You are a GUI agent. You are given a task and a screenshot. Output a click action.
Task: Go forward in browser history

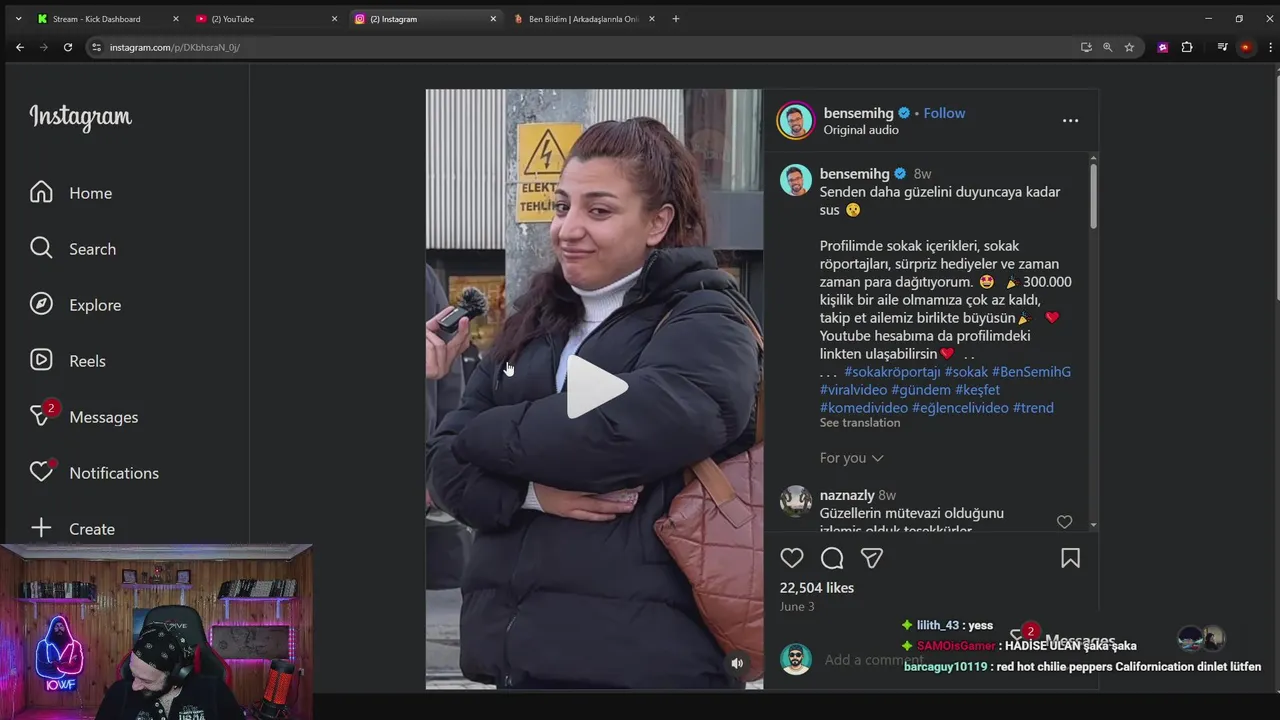[x=44, y=47]
